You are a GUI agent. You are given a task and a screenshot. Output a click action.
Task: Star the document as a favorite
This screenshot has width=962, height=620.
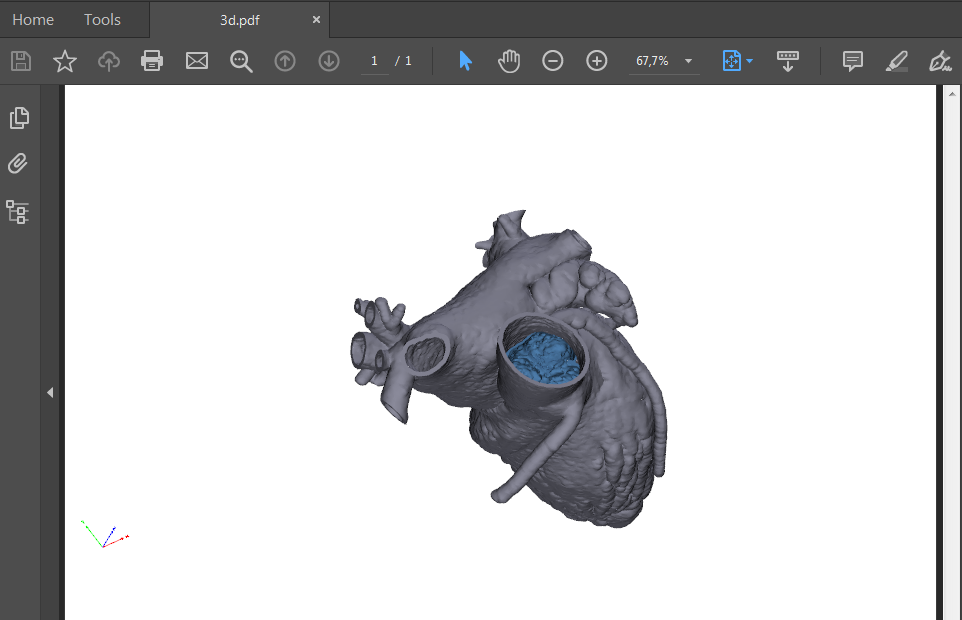[x=64, y=61]
